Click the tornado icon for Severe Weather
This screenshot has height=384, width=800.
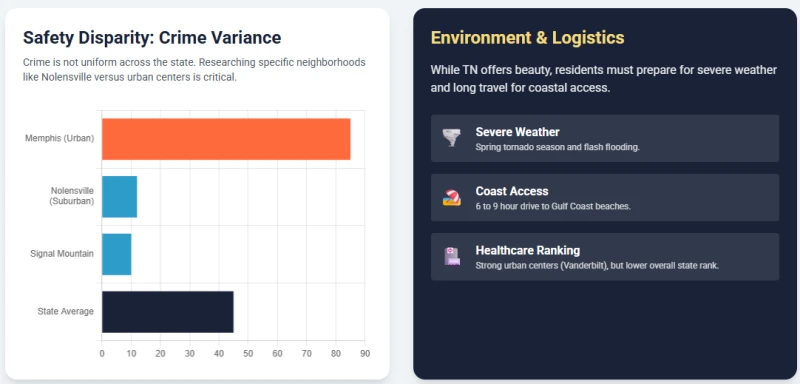[x=452, y=138]
